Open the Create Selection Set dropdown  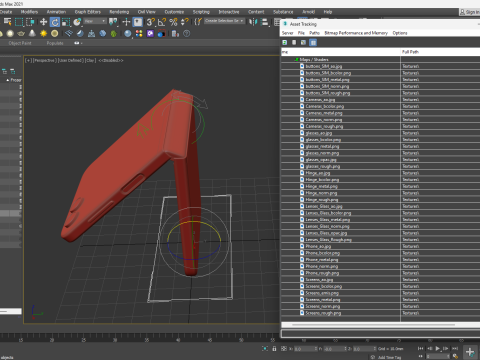point(224,21)
